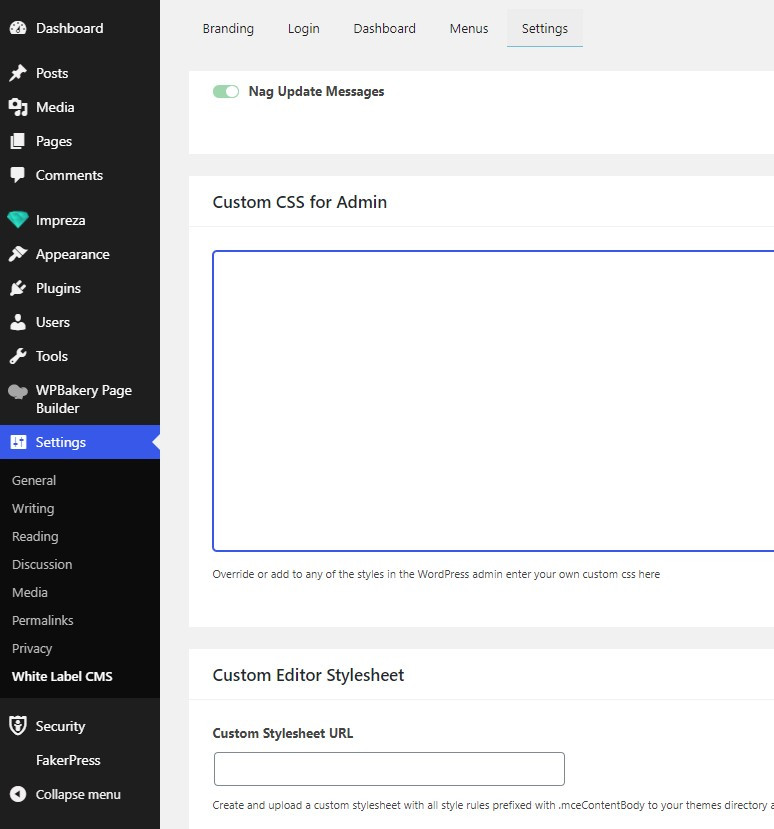This screenshot has width=774, height=829.
Task: Click the Tools wrench icon
Action: point(18,356)
